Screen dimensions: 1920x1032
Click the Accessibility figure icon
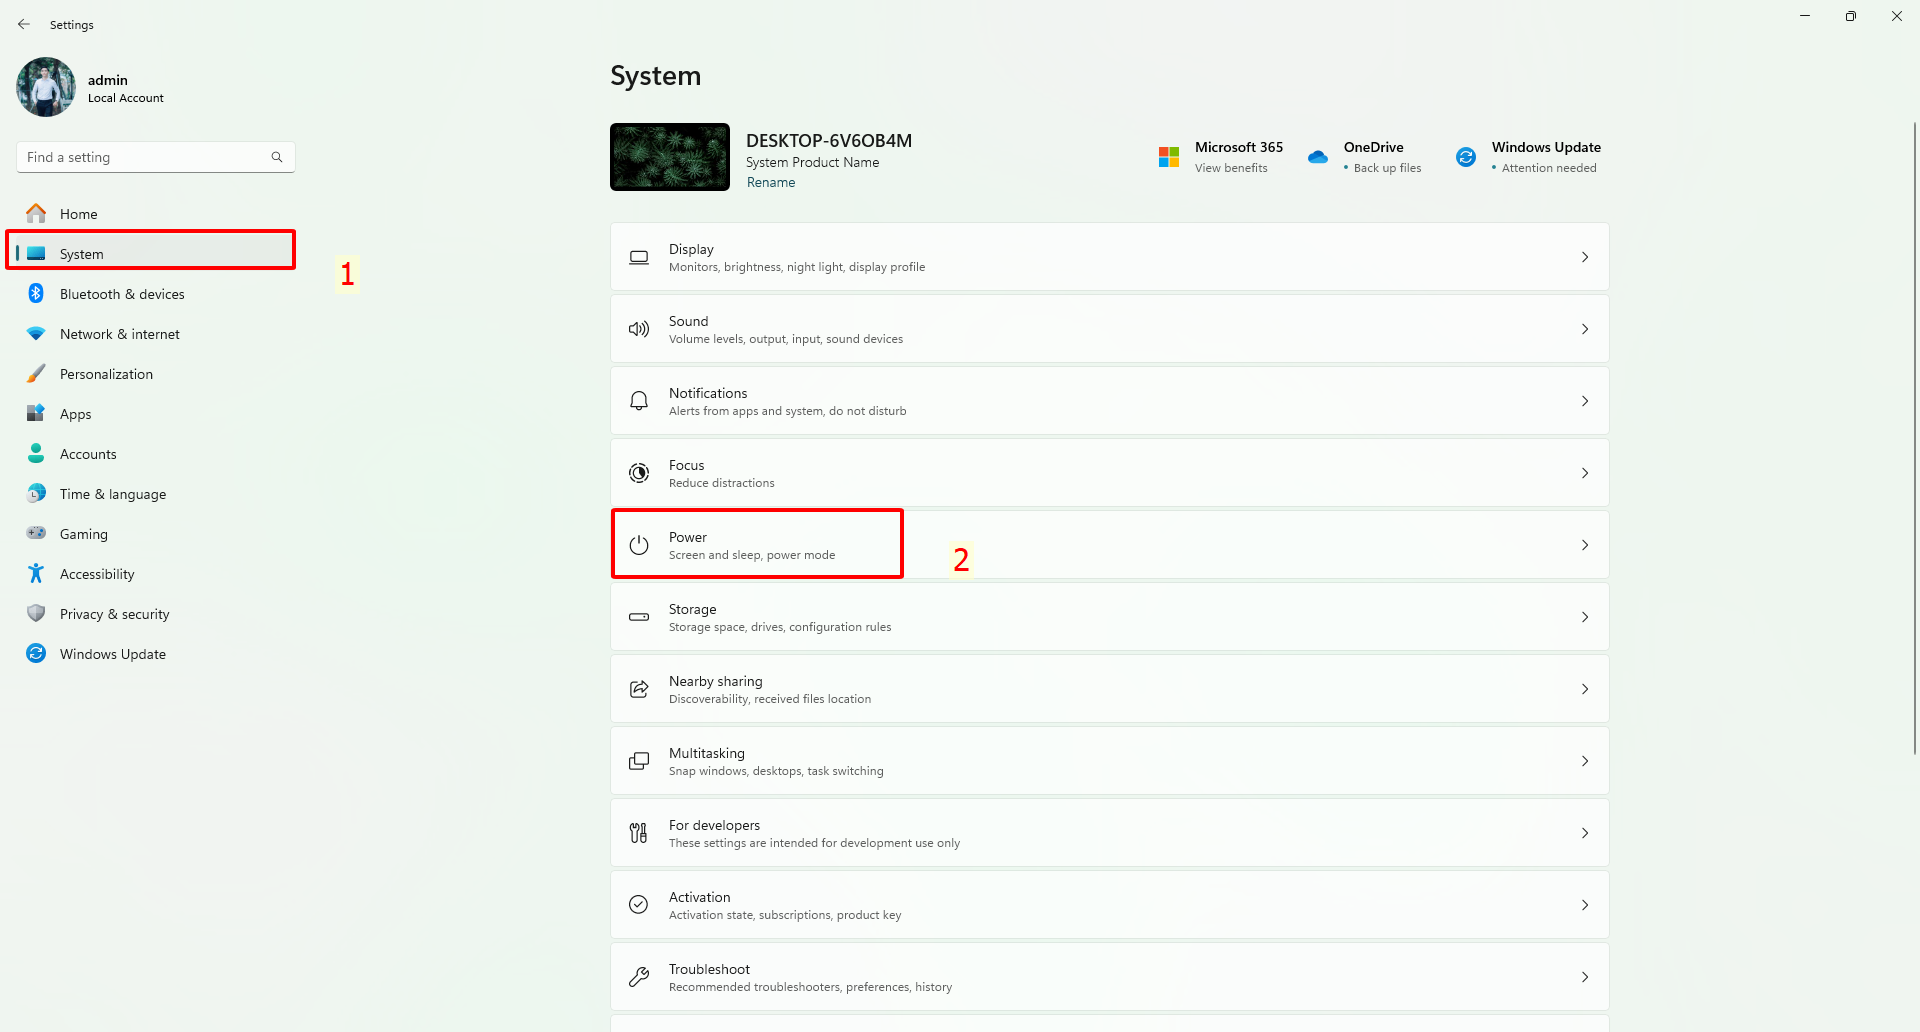[x=36, y=573]
